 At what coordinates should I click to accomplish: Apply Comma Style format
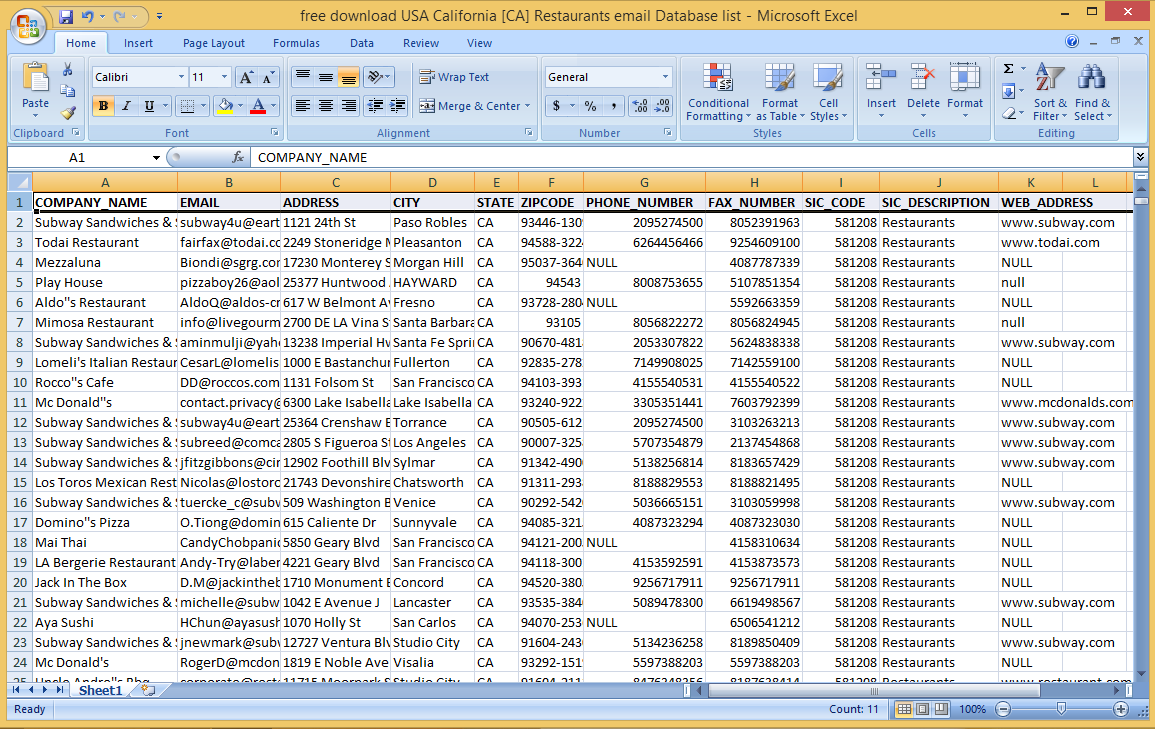pos(614,106)
